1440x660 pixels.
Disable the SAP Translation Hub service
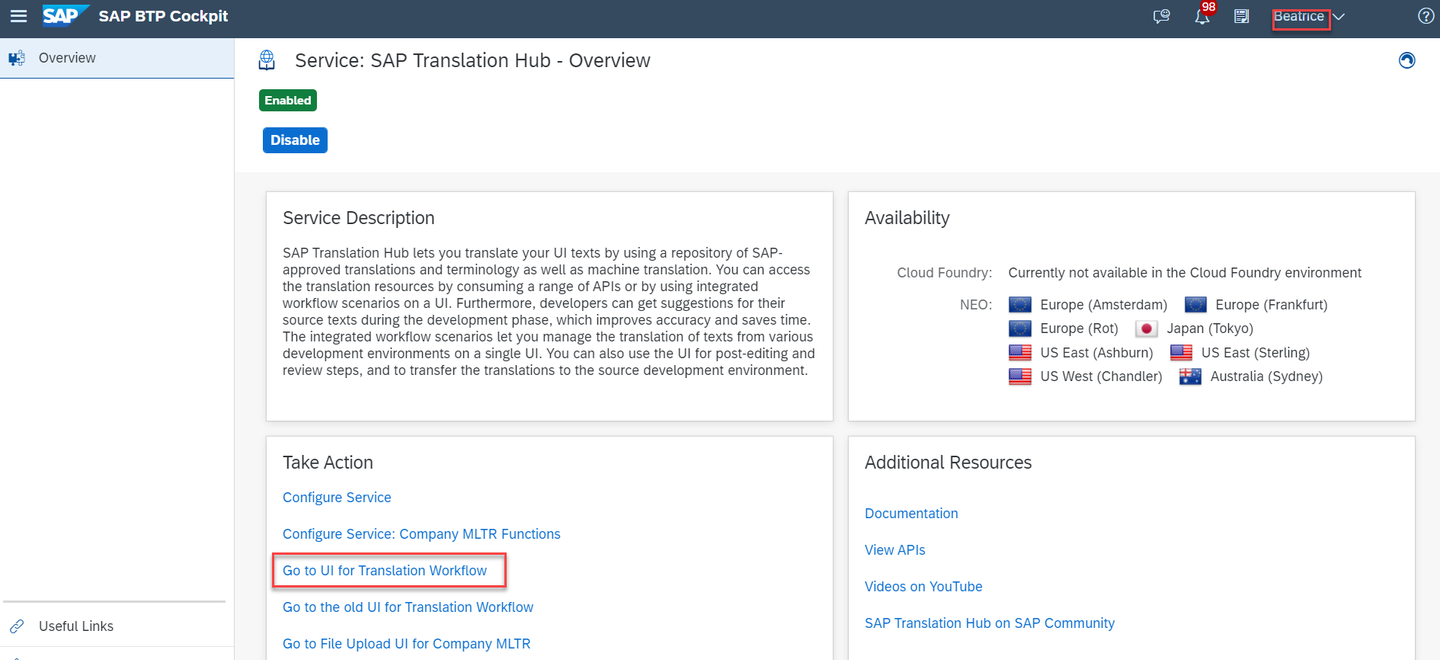(x=295, y=140)
